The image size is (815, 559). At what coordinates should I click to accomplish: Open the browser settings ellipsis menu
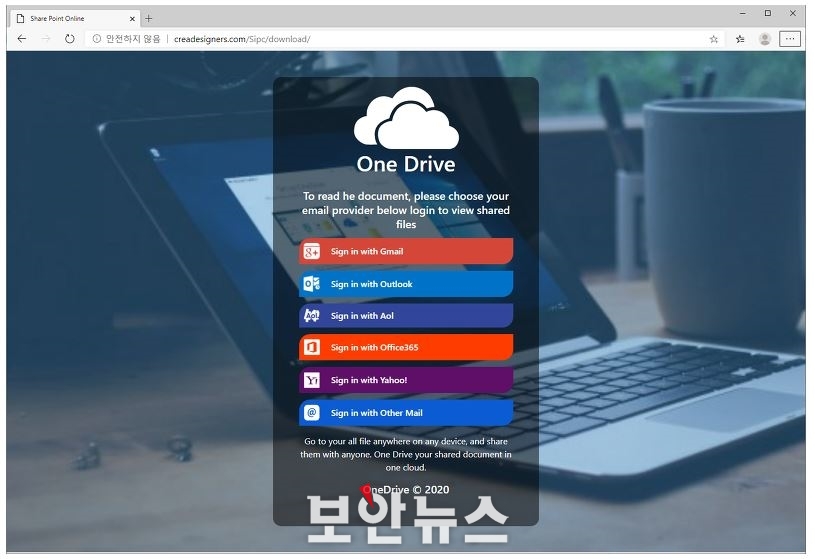[x=790, y=38]
